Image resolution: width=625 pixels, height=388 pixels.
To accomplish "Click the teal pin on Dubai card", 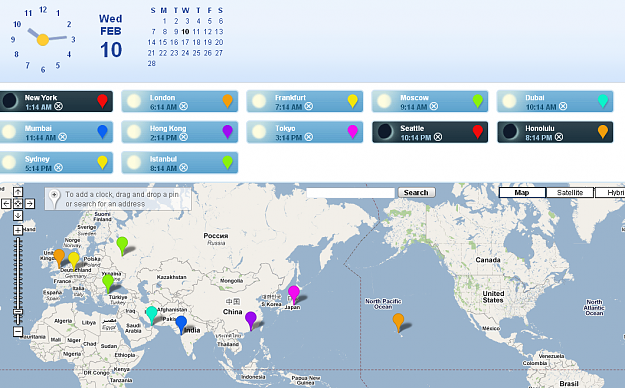I will coord(603,101).
